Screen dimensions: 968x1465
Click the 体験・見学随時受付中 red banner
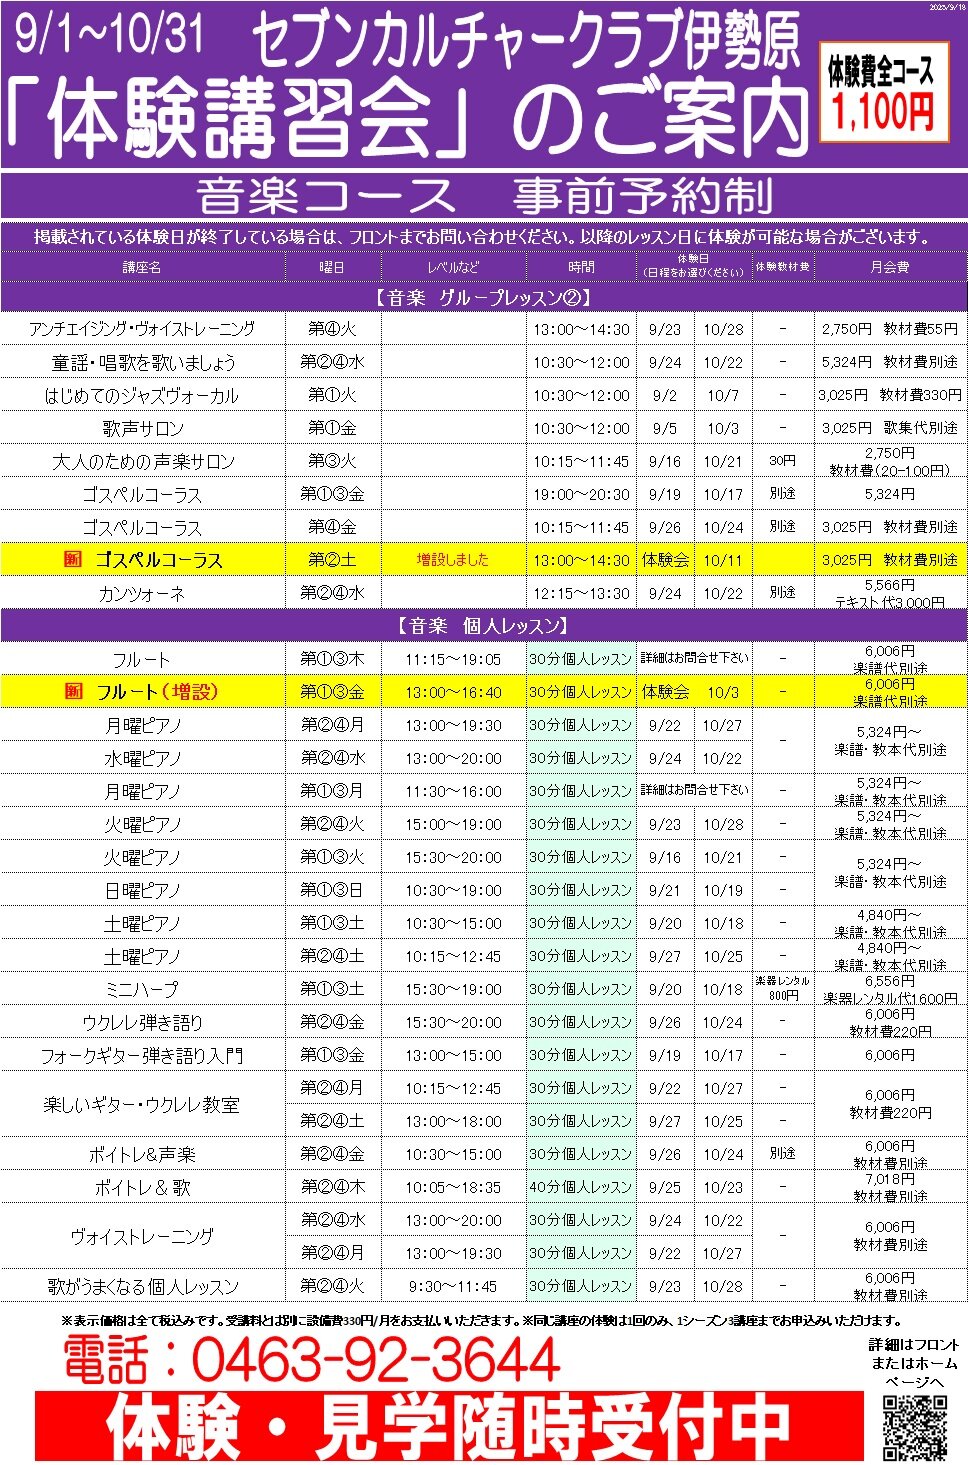[449, 1427]
